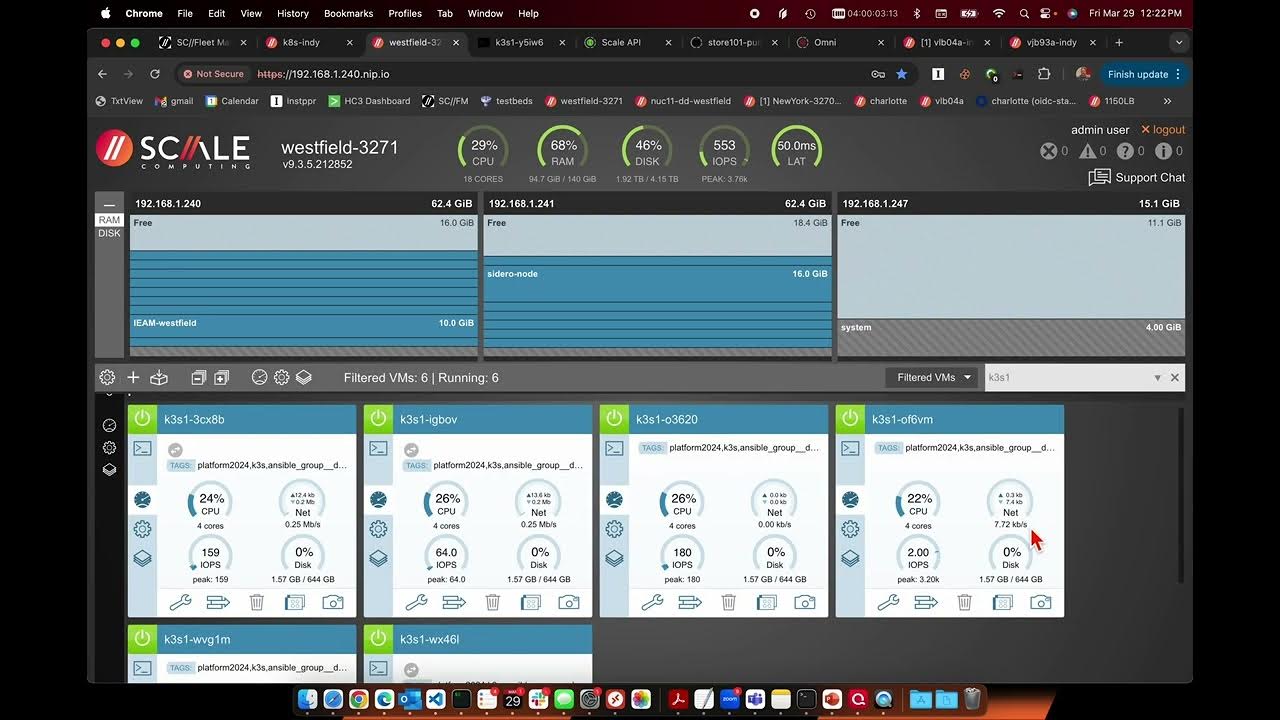
Task: Switch node view to RAM
Action: pos(109,220)
